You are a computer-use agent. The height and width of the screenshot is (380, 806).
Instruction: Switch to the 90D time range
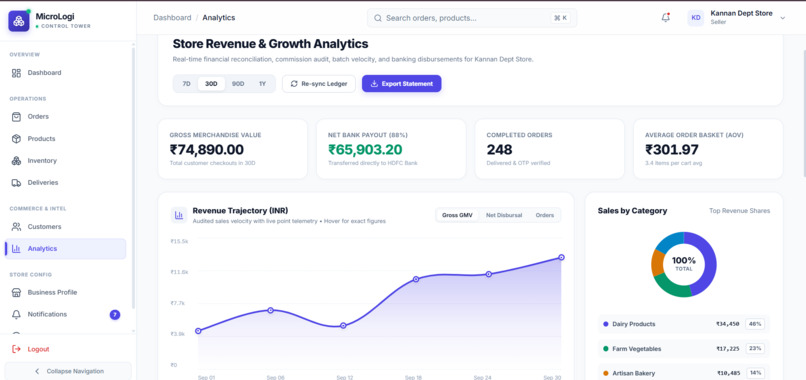tap(238, 84)
